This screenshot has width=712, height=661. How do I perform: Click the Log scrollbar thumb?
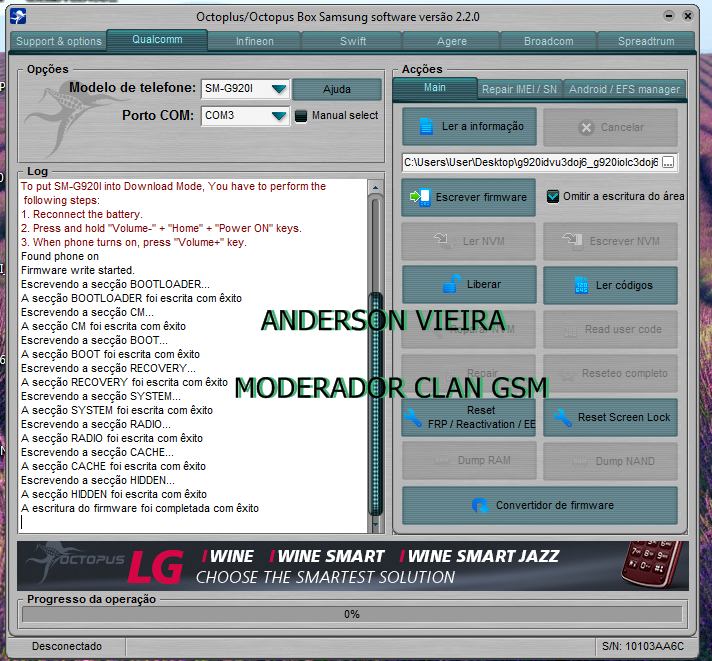point(376,403)
